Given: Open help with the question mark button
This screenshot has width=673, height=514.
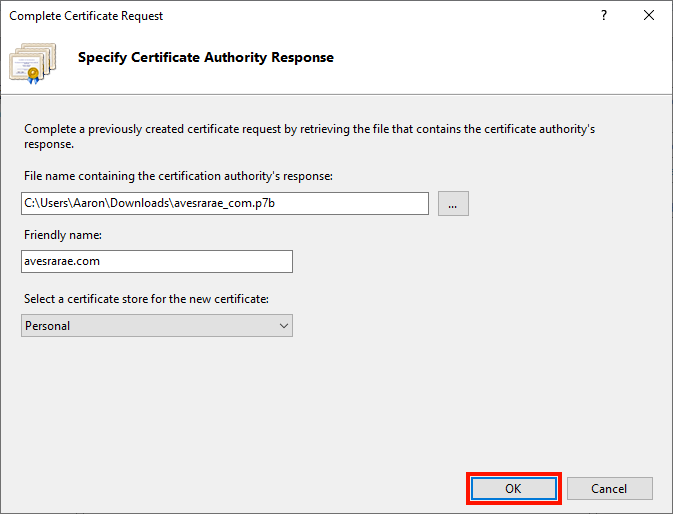Looking at the screenshot, I should pyautogui.click(x=603, y=16).
